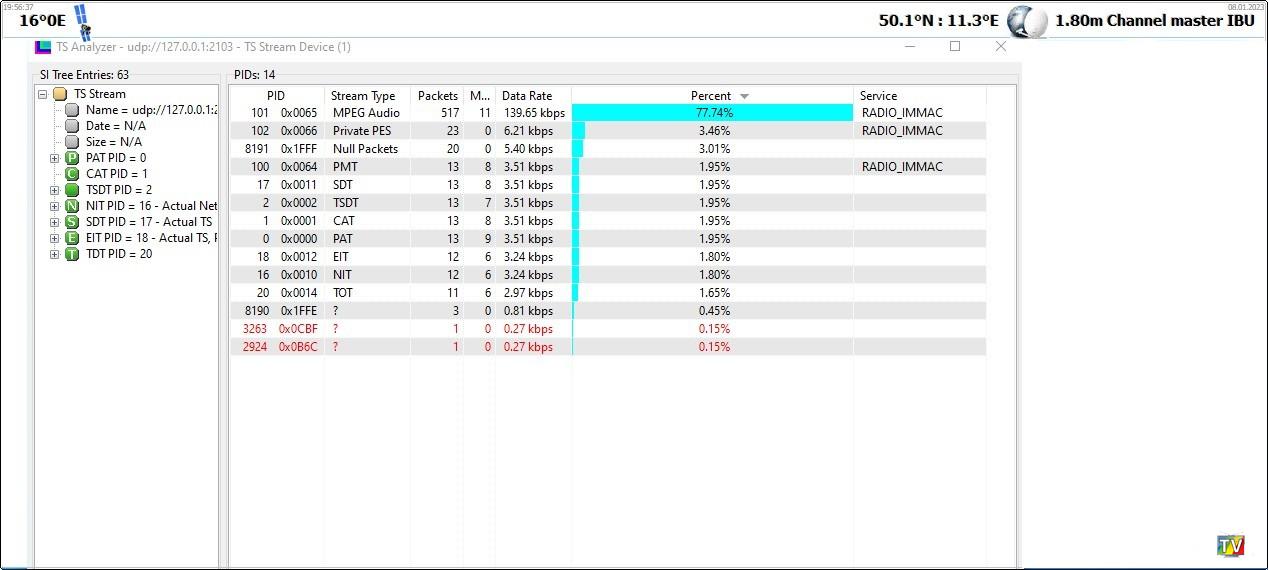The height and width of the screenshot is (570, 1268).
Task: Click the TV logo icon in the corner
Action: [1231, 546]
